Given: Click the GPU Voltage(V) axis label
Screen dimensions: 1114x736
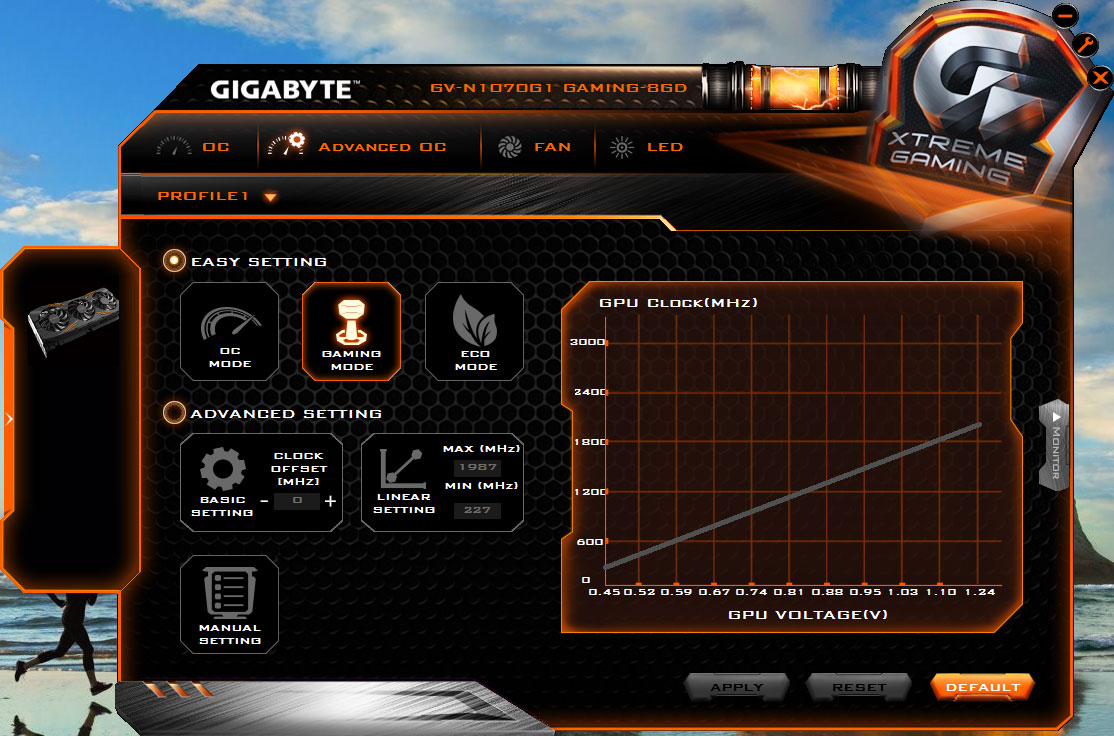Looking at the screenshot, I should pos(808,615).
